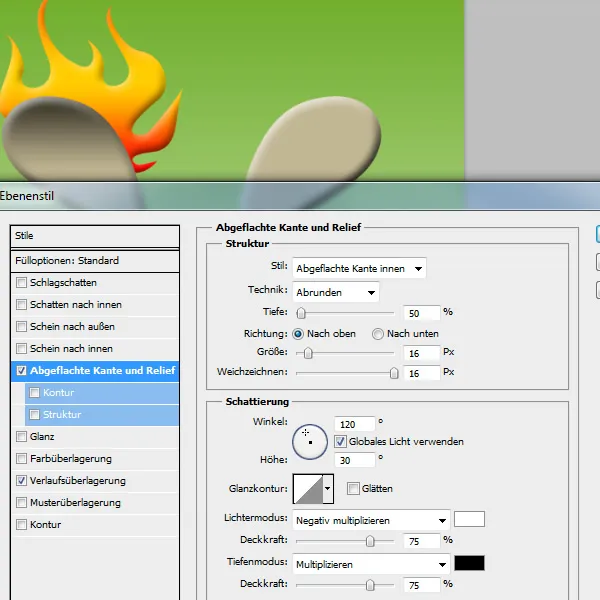Viewport: 600px width, 600px height.
Task: Enable the Struktur sub-option checkbox
Action: point(34,414)
